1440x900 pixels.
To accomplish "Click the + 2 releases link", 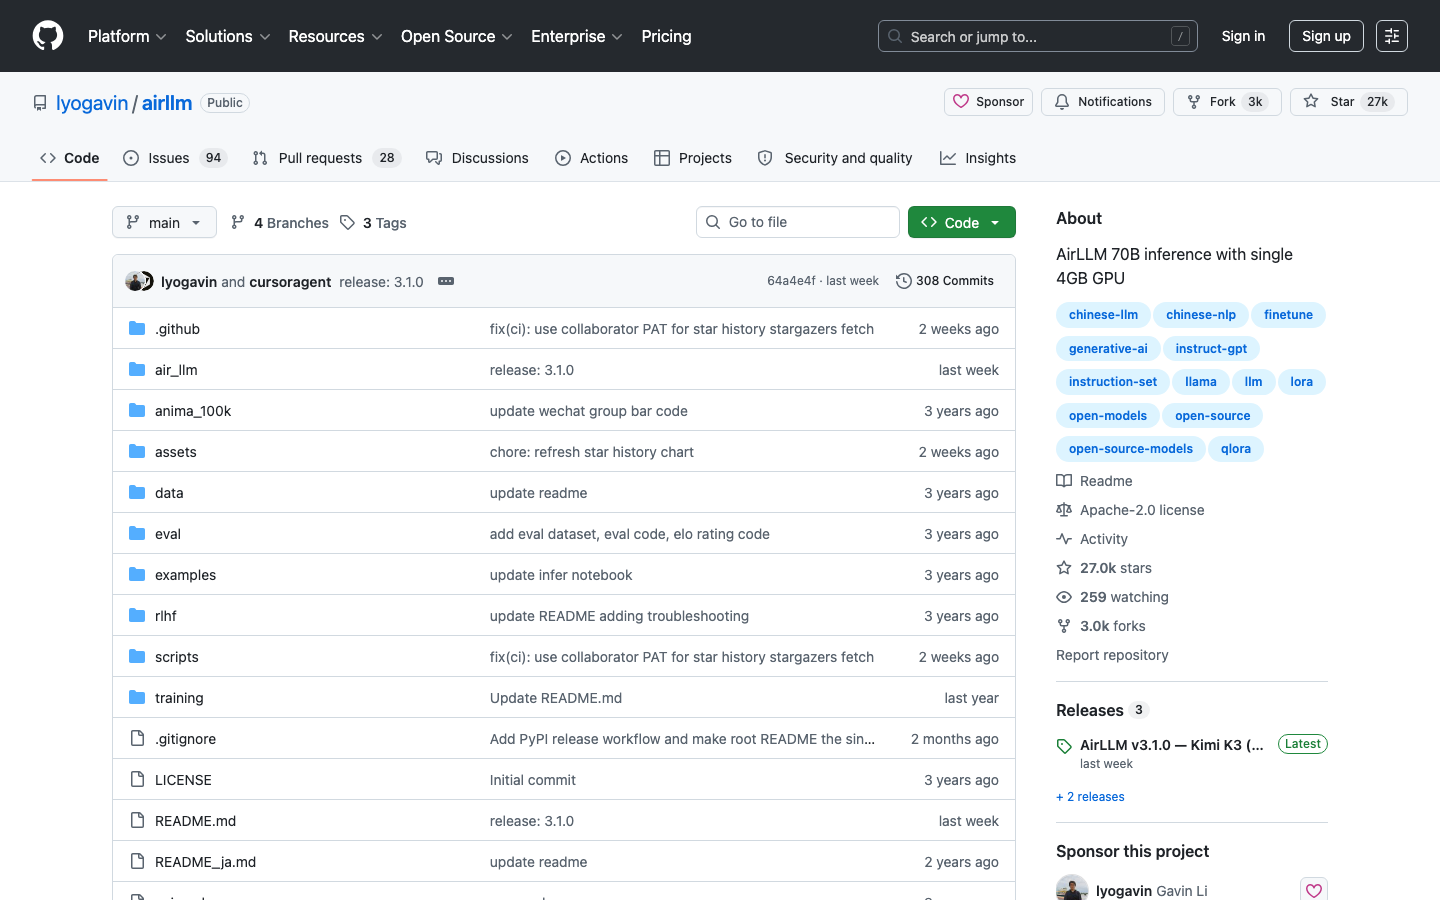I will 1090,797.
